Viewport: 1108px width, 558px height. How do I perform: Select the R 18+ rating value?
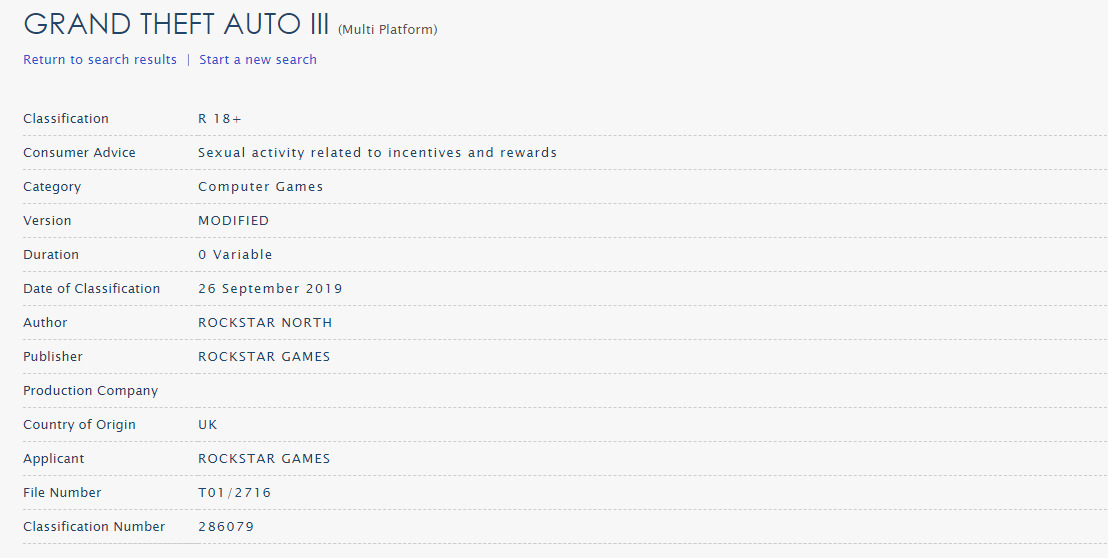click(x=220, y=119)
